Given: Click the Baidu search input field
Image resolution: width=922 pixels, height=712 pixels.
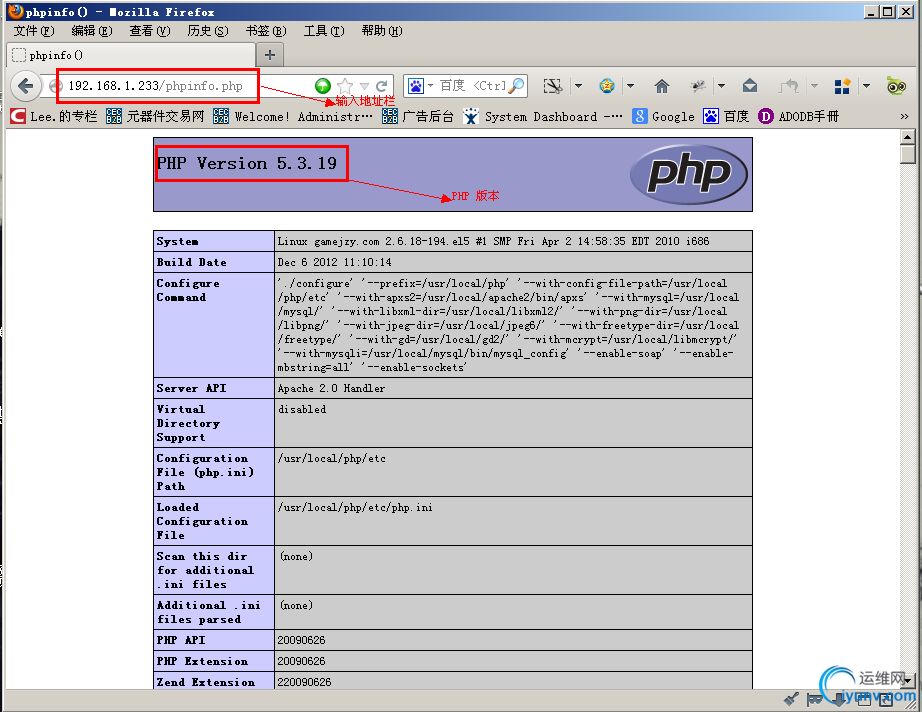Looking at the screenshot, I should pyautogui.click(x=472, y=86).
